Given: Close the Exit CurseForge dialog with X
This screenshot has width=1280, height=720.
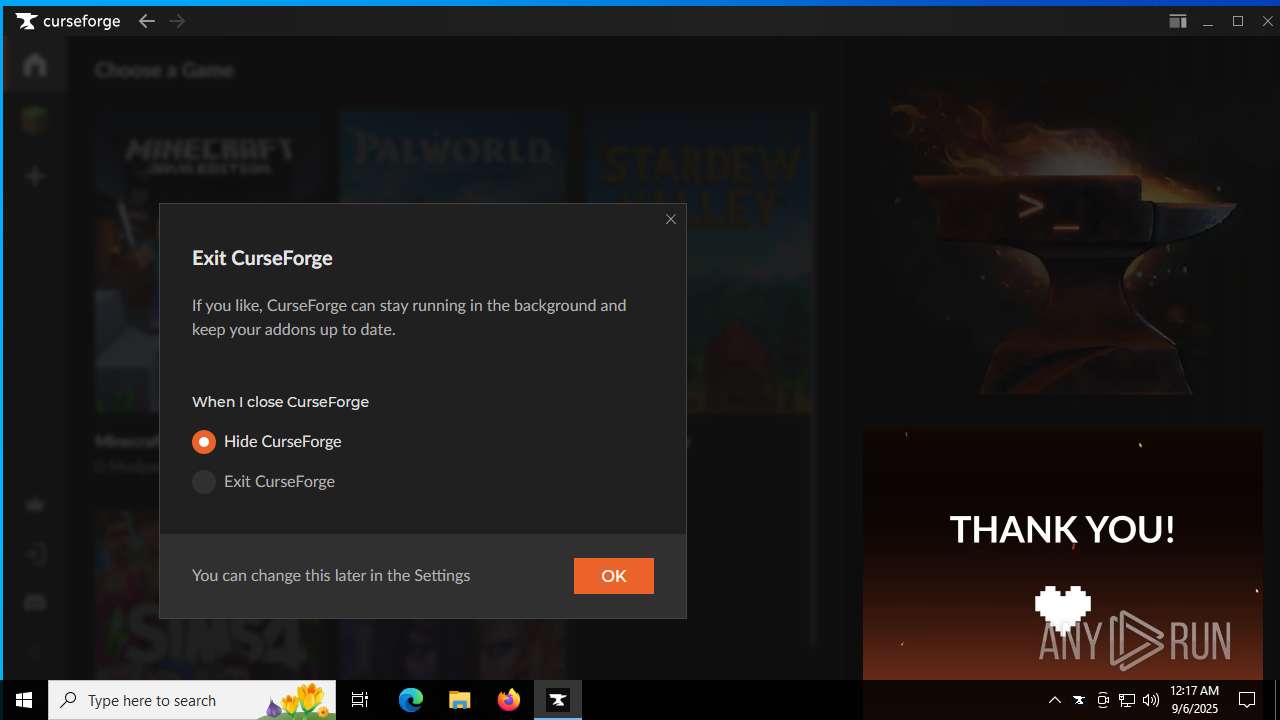Looking at the screenshot, I should pos(671,219).
